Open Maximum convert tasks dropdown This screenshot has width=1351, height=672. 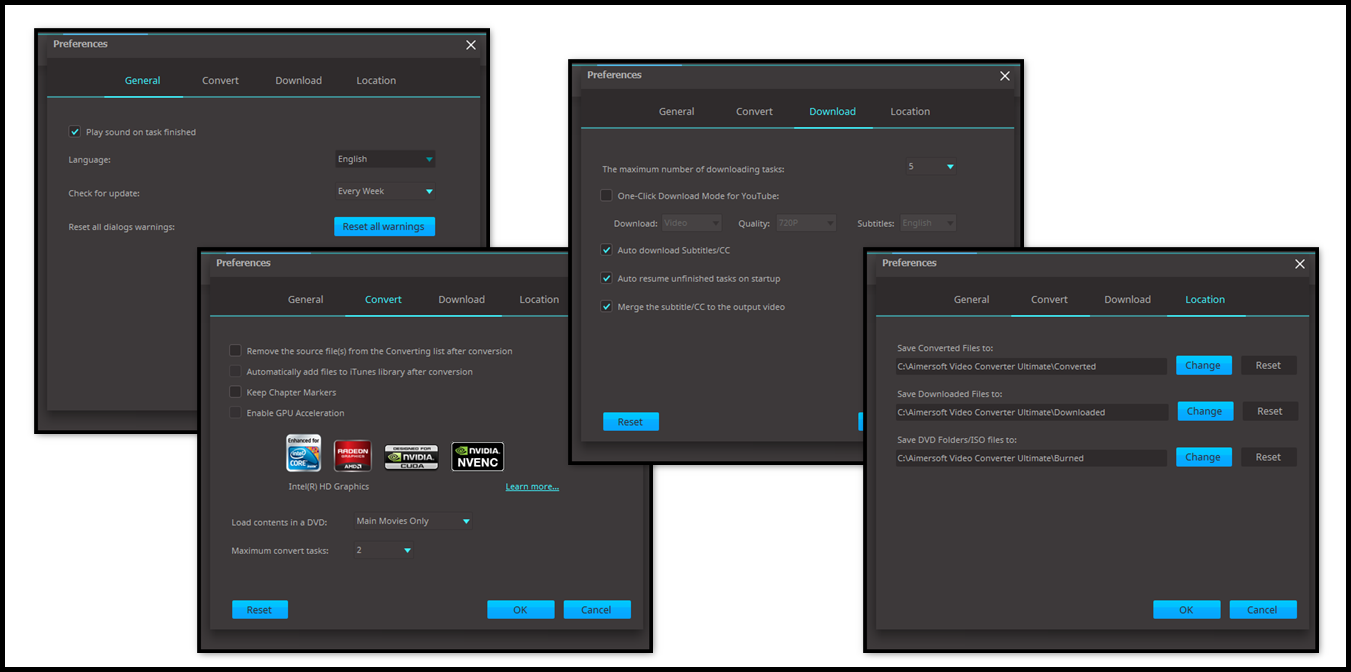pyautogui.click(x=384, y=550)
